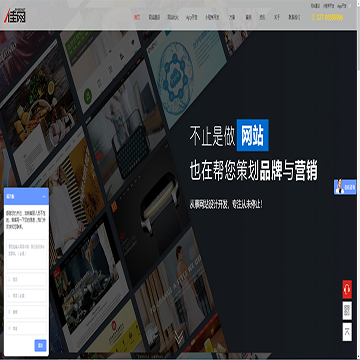Open 关于 navigation item
360x360 pixels.
point(277,17)
